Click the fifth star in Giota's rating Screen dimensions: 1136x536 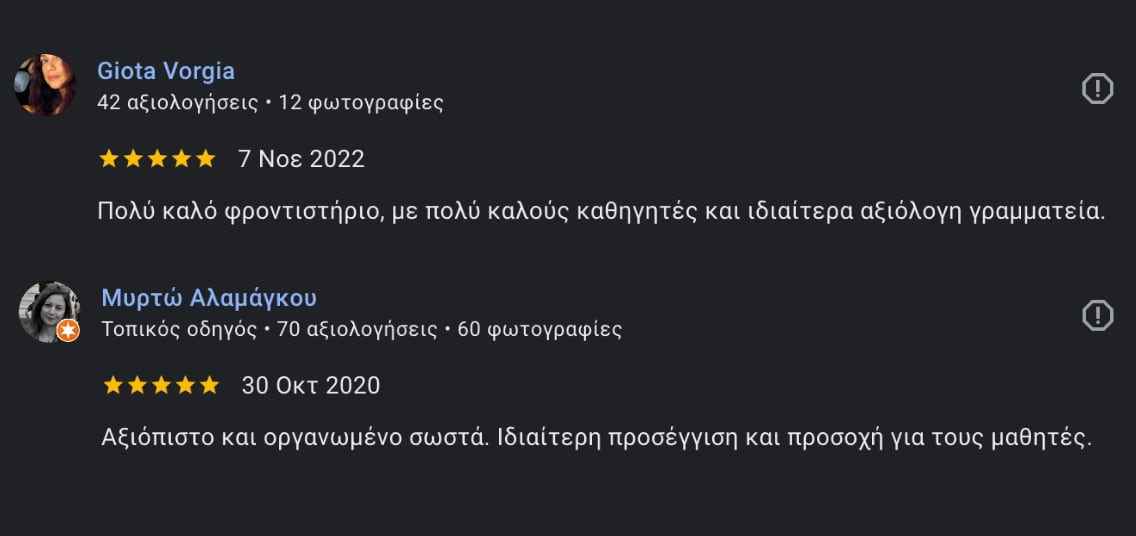point(206,159)
